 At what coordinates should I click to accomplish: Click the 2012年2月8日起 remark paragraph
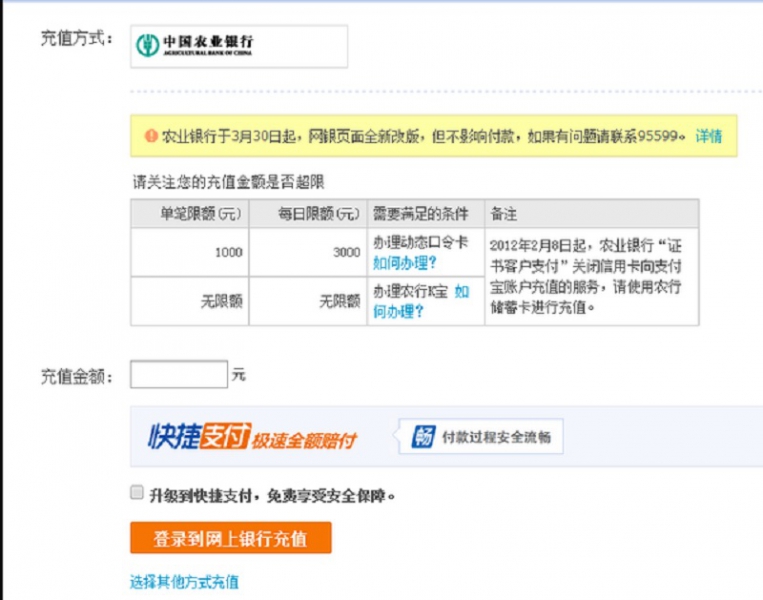[586, 276]
